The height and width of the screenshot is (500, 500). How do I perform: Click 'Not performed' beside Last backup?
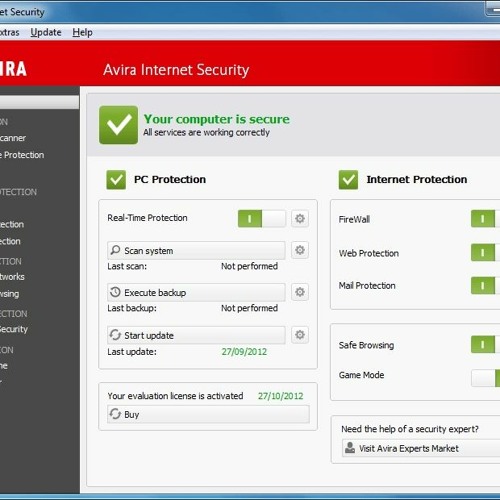pyautogui.click(x=249, y=308)
